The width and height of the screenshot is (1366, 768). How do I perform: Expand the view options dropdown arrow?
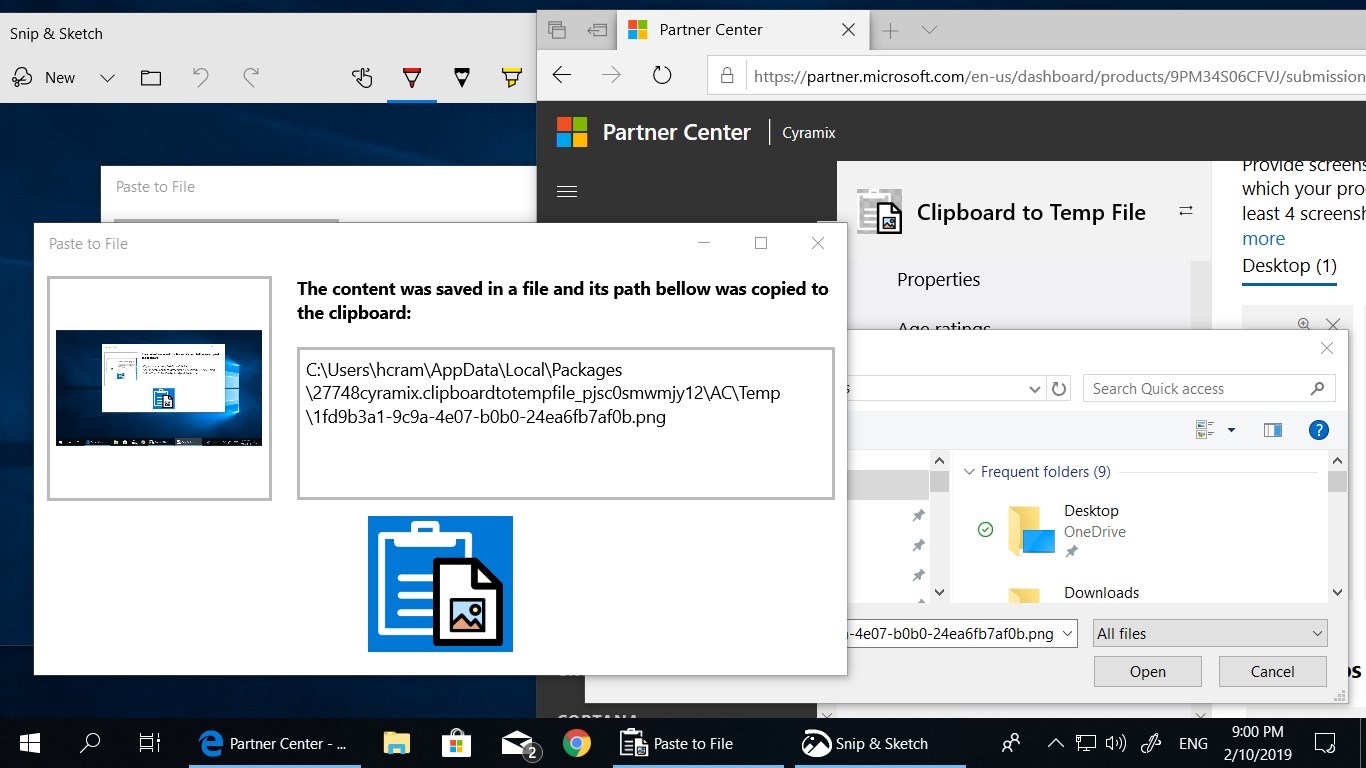(x=1231, y=430)
